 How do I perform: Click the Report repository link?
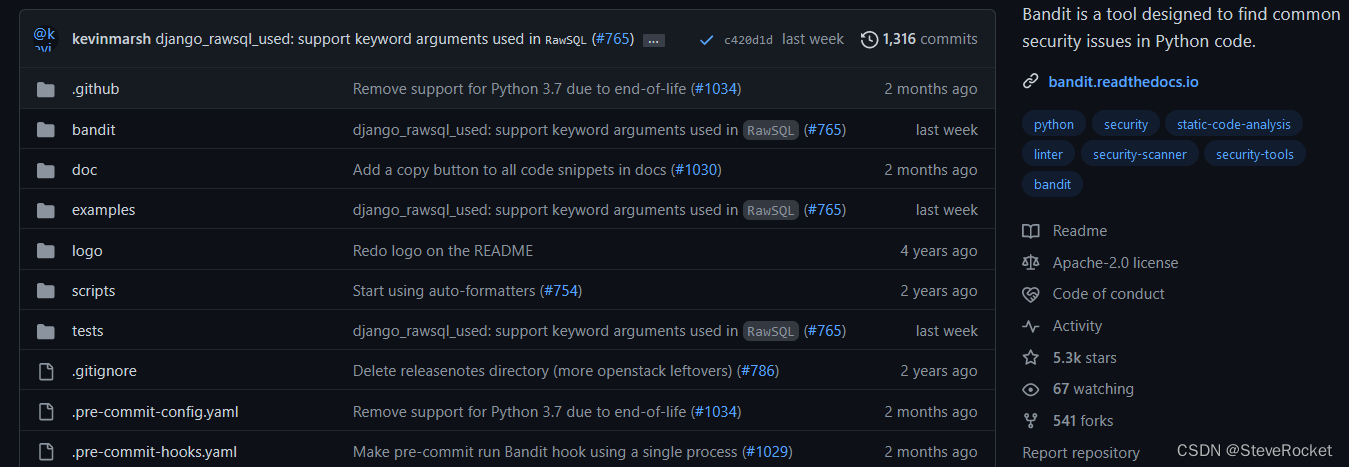pos(1081,453)
